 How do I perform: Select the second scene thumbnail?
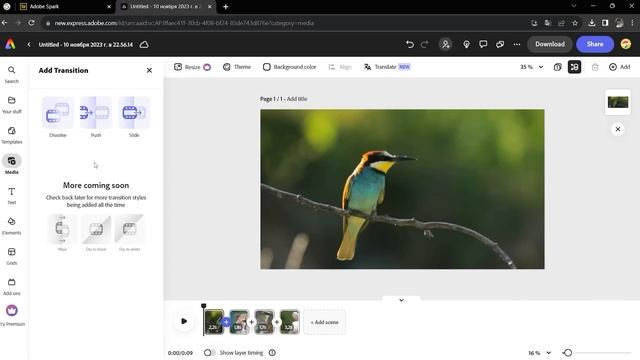pos(239,322)
